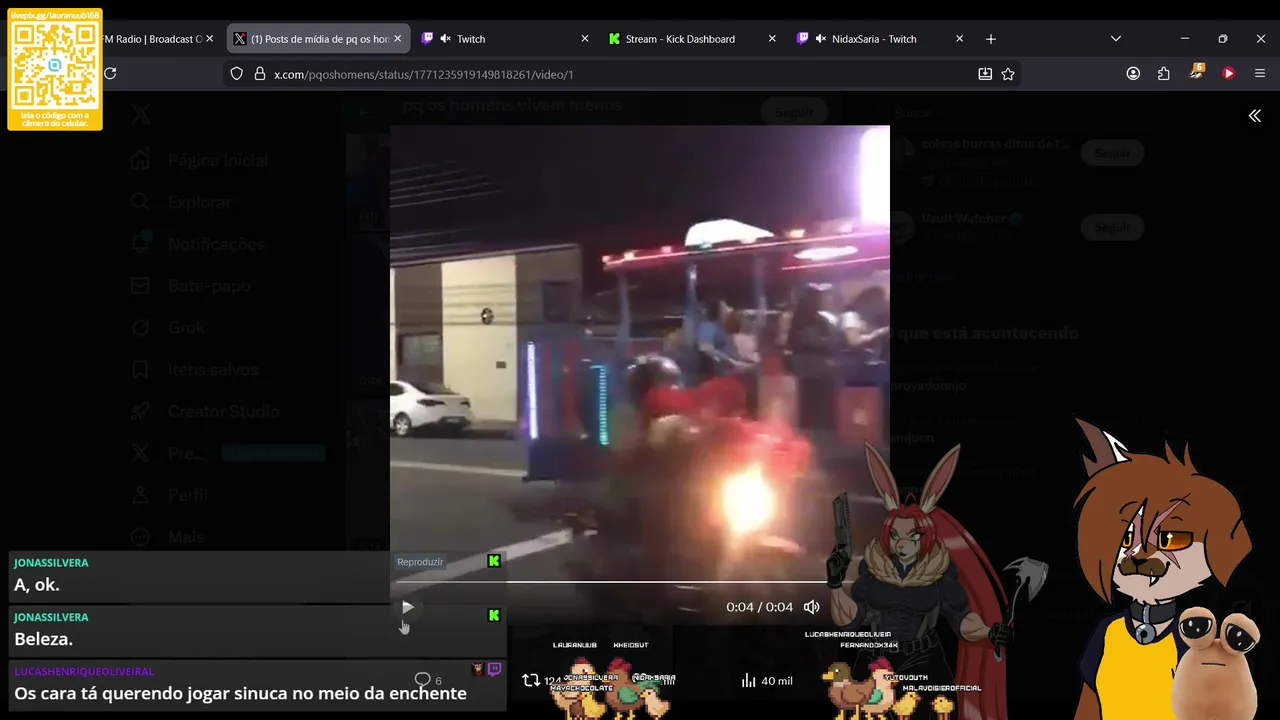Click the extension icon with orange badge

click(1196, 72)
